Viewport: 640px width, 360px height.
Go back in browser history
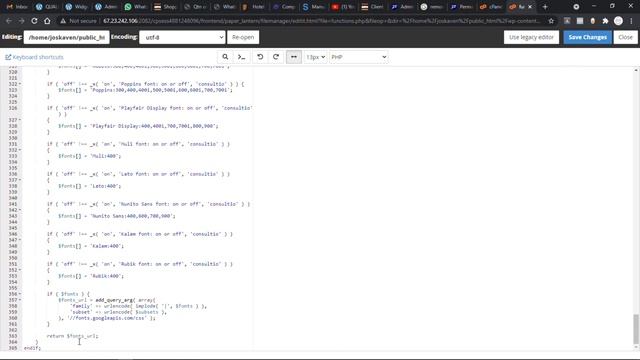tap(9, 21)
